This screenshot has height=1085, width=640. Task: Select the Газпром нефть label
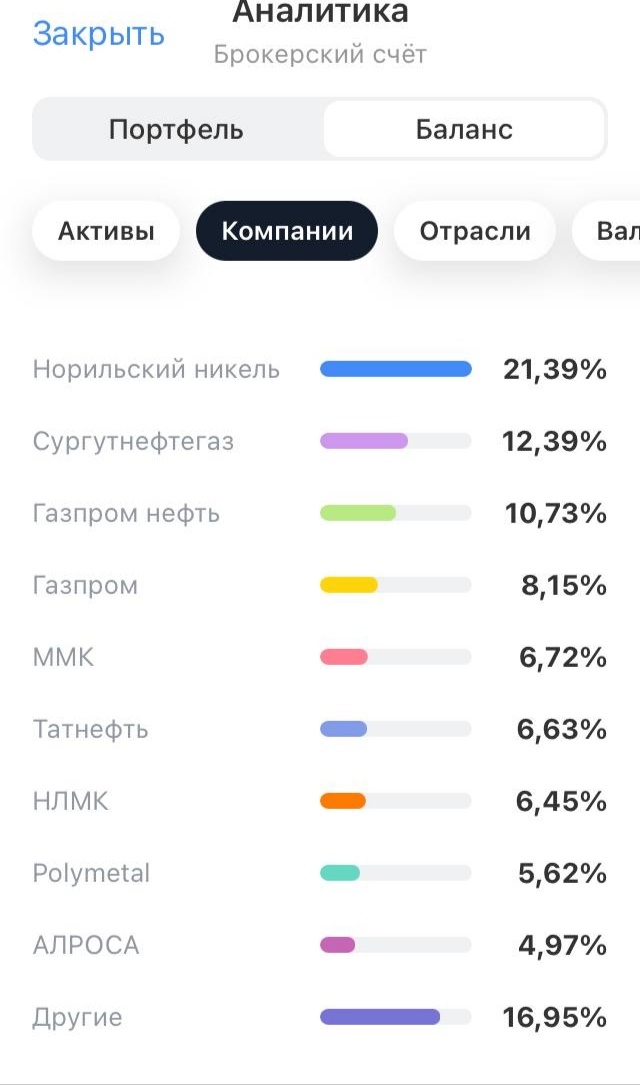tap(126, 514)
